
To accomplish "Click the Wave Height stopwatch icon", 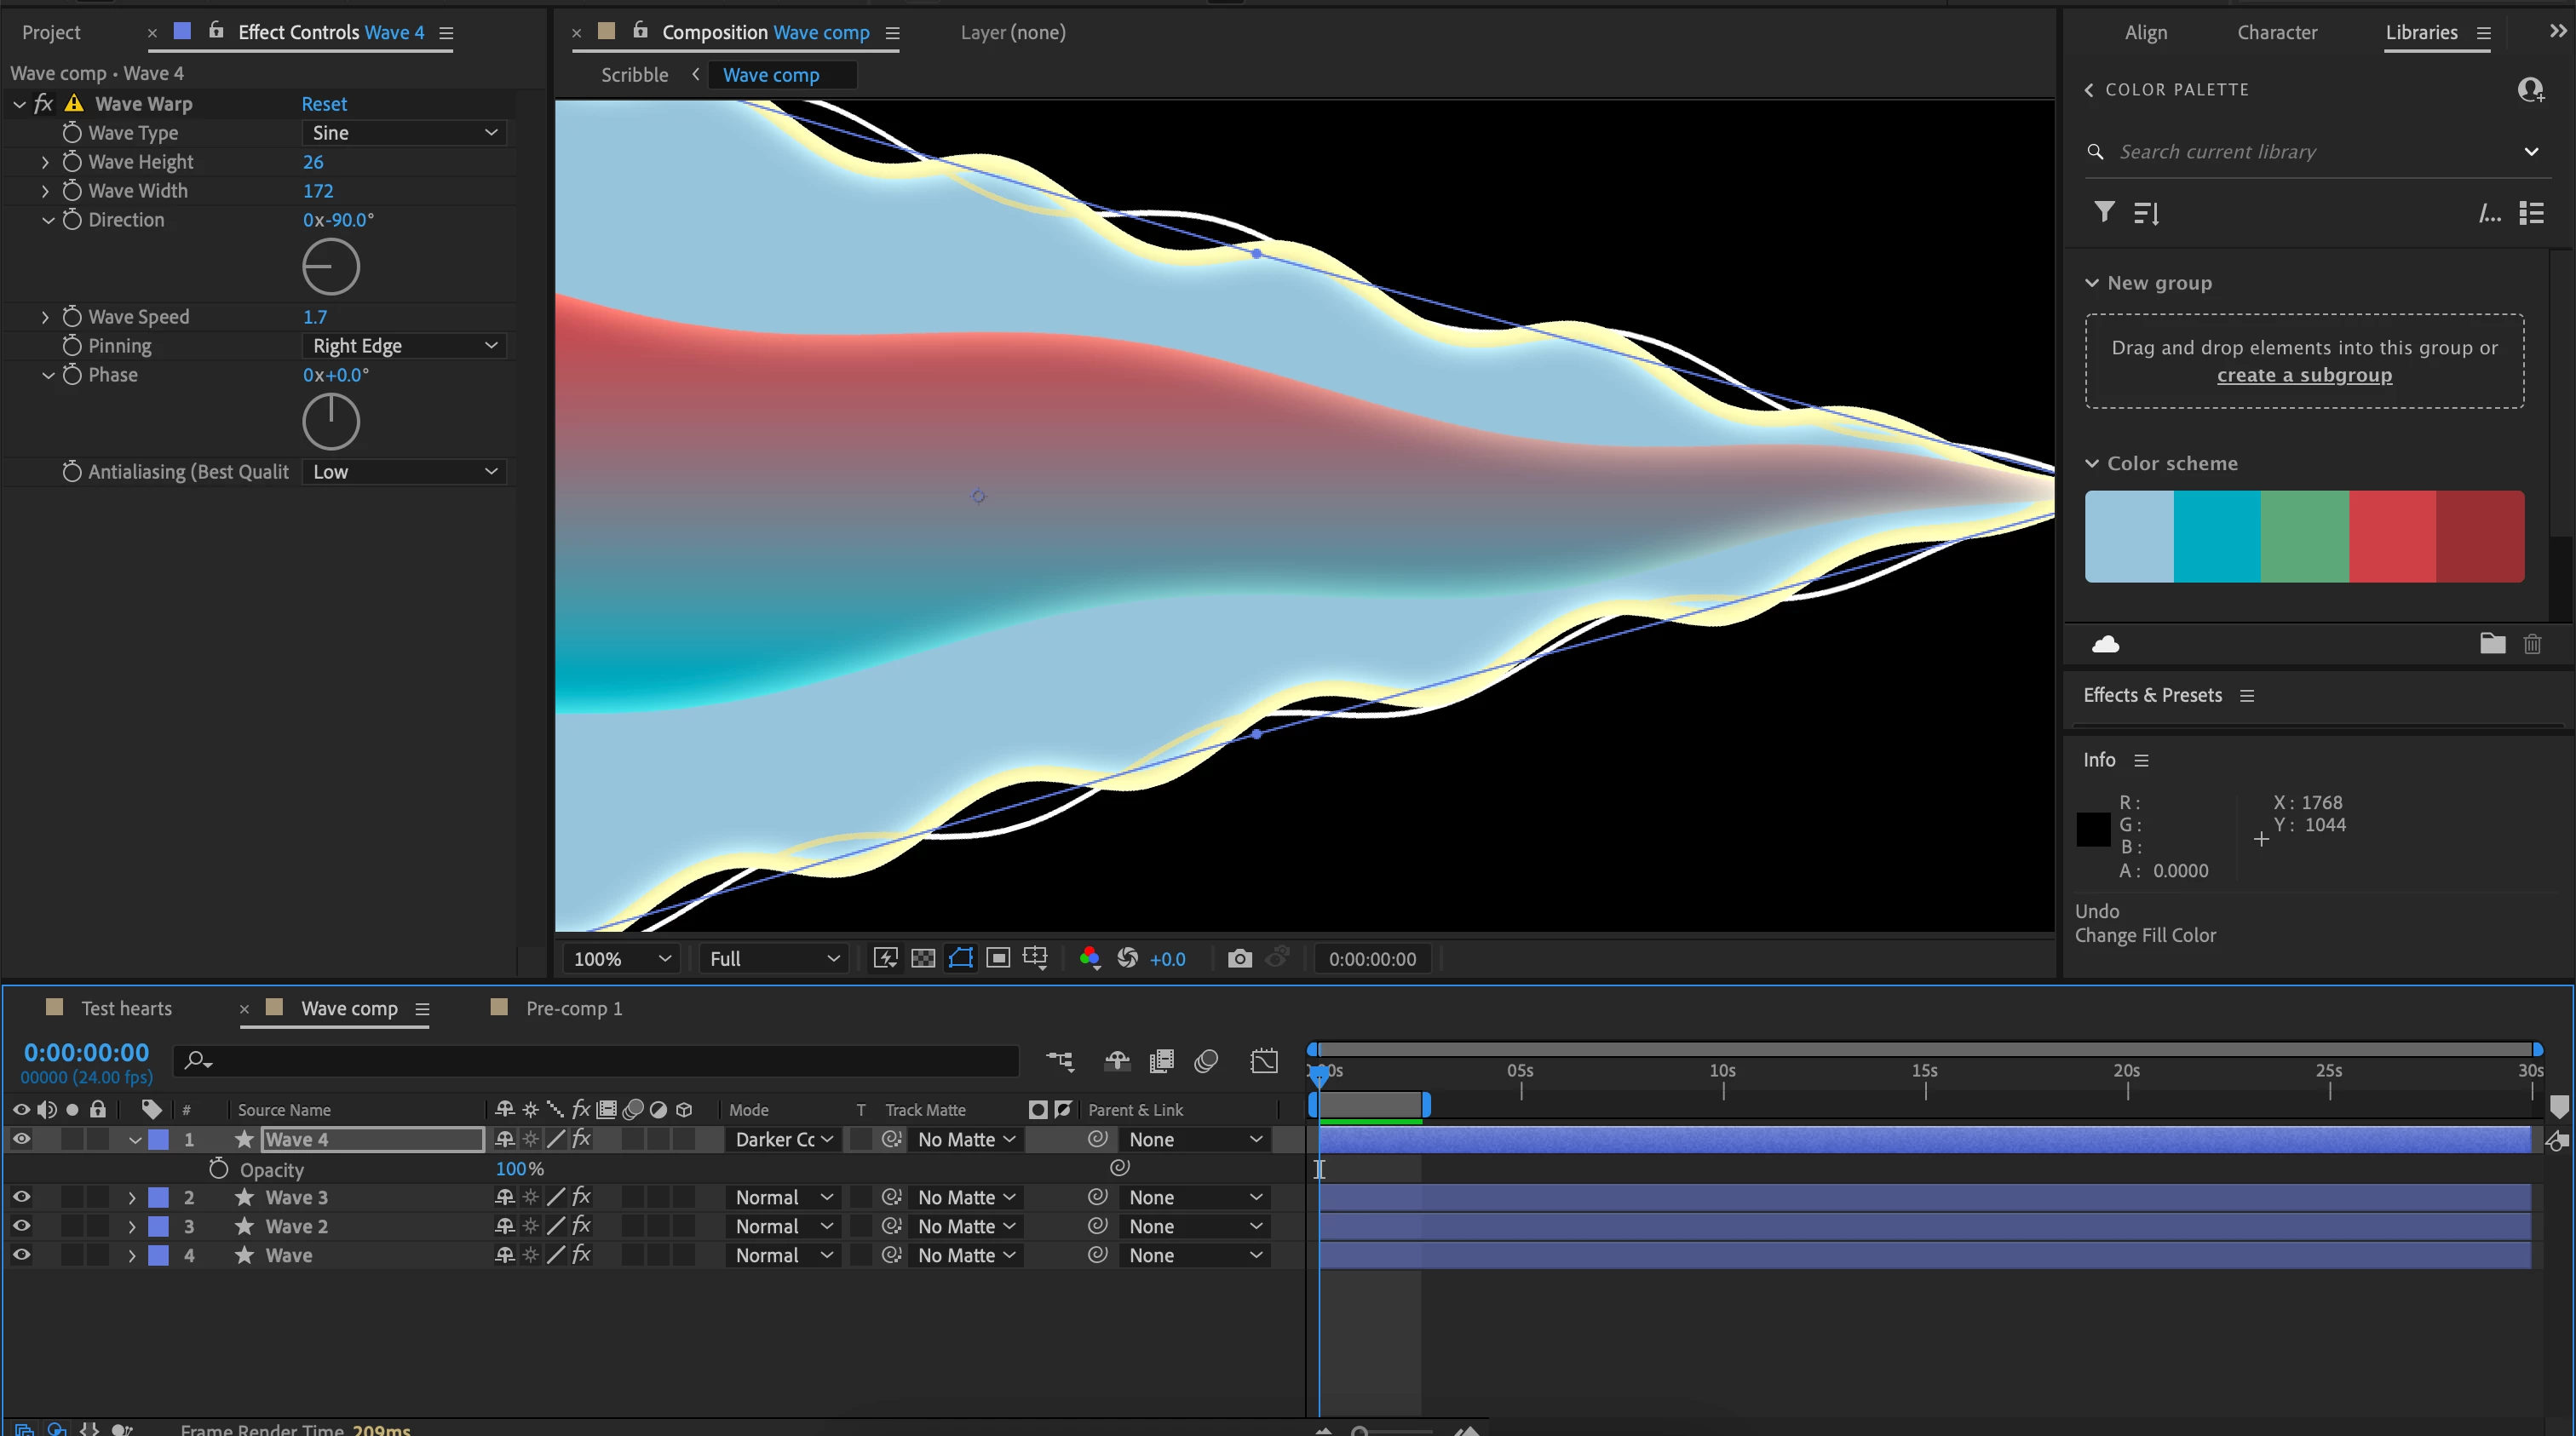I will tap(72, 161).
